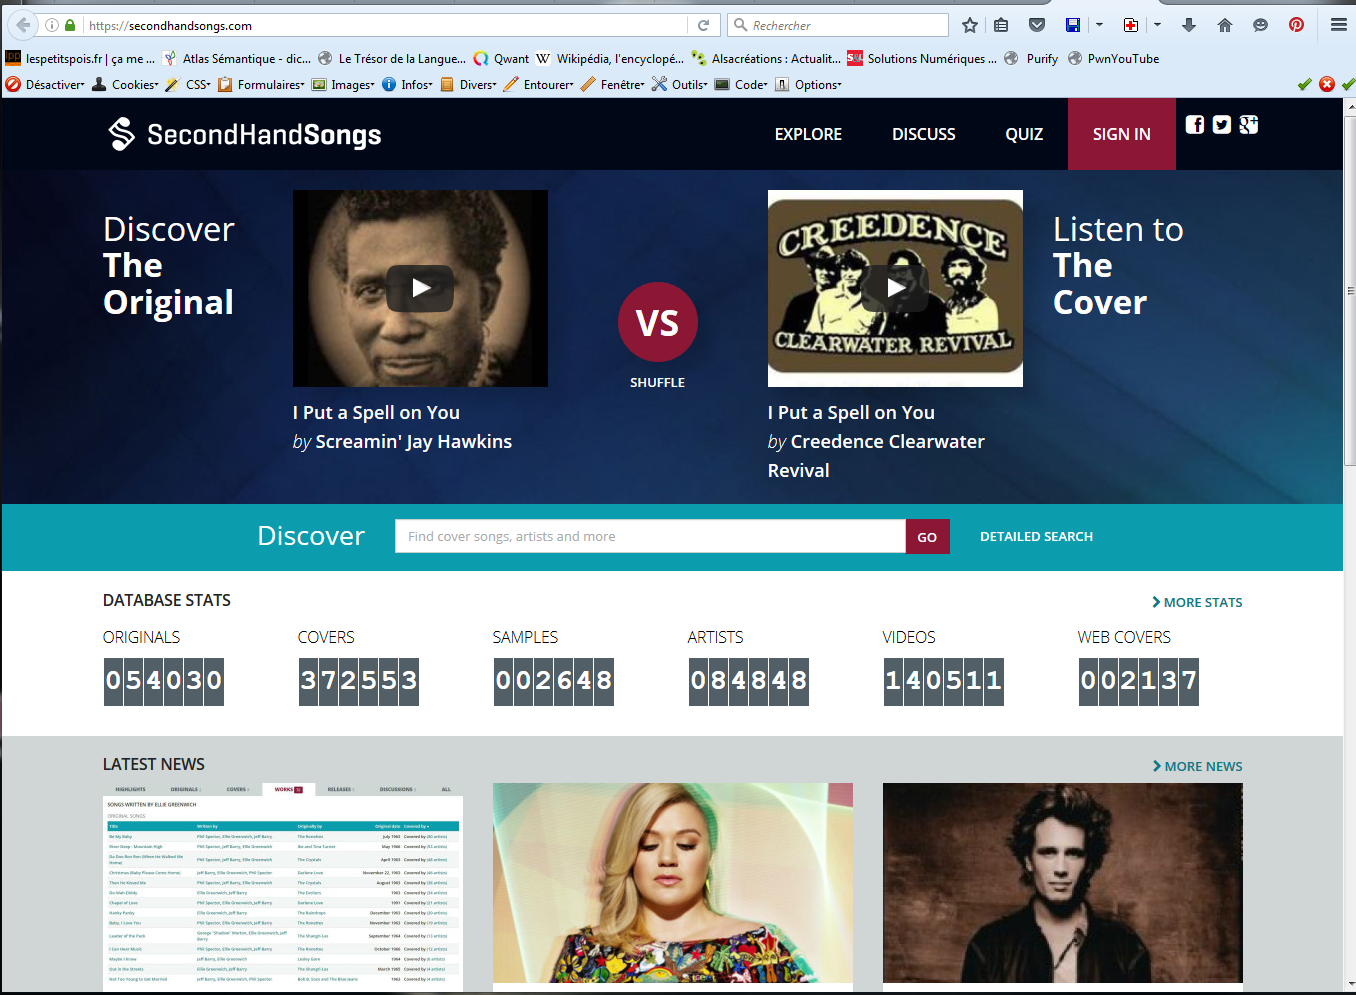Viewport: 1356px width, 995px height.
Task: Click the PwnYouTube bookmarklet
Action: pos(1113,59)
